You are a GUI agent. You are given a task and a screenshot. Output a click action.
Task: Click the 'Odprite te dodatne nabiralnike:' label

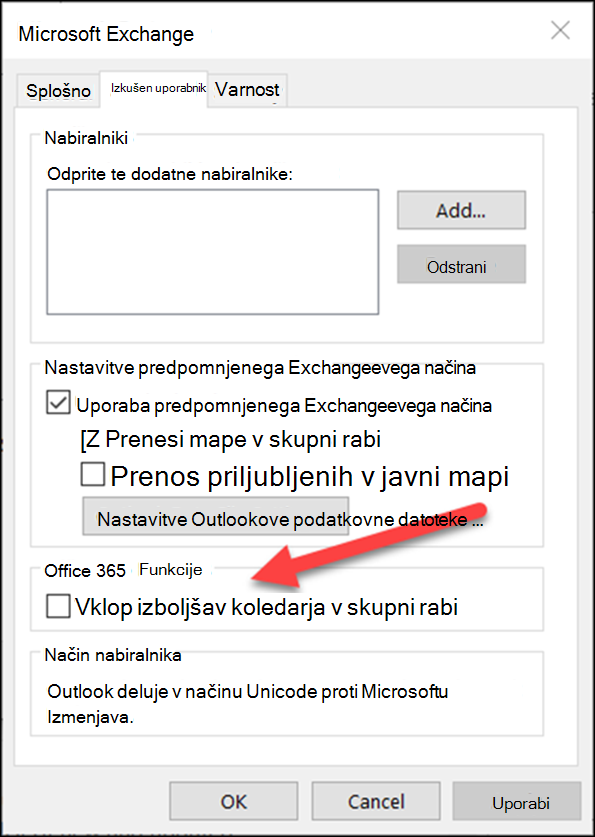170,174
